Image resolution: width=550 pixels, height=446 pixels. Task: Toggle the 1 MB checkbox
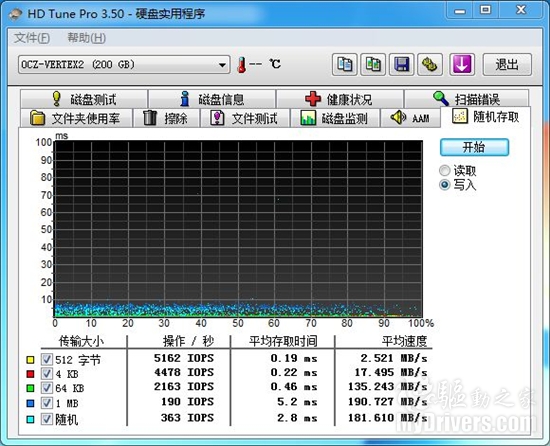point(47,403)
